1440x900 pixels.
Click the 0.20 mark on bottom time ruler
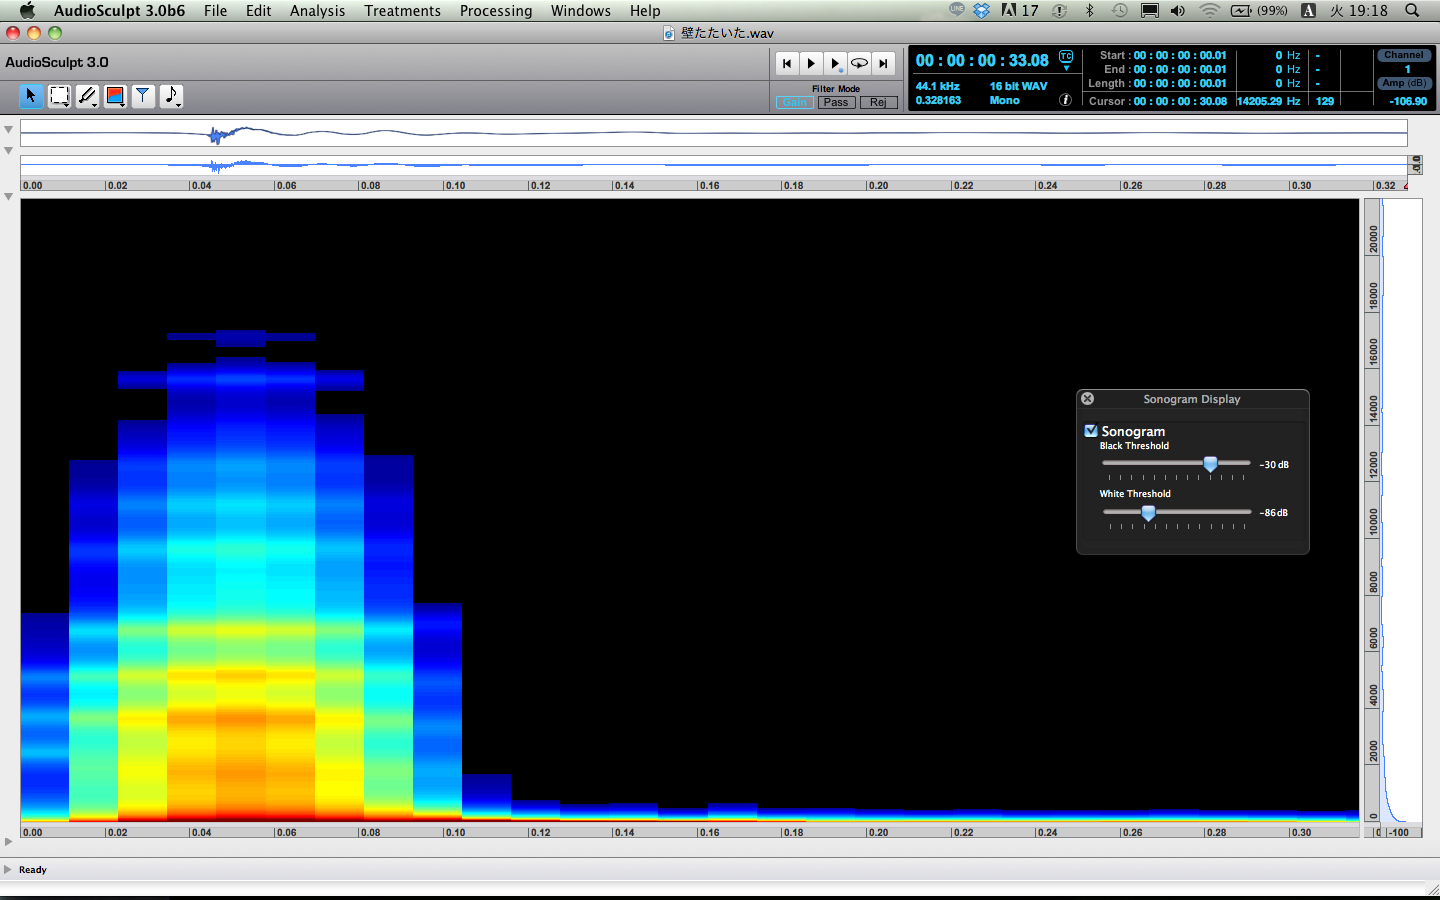pyautogui.click(x=878, y=832)
